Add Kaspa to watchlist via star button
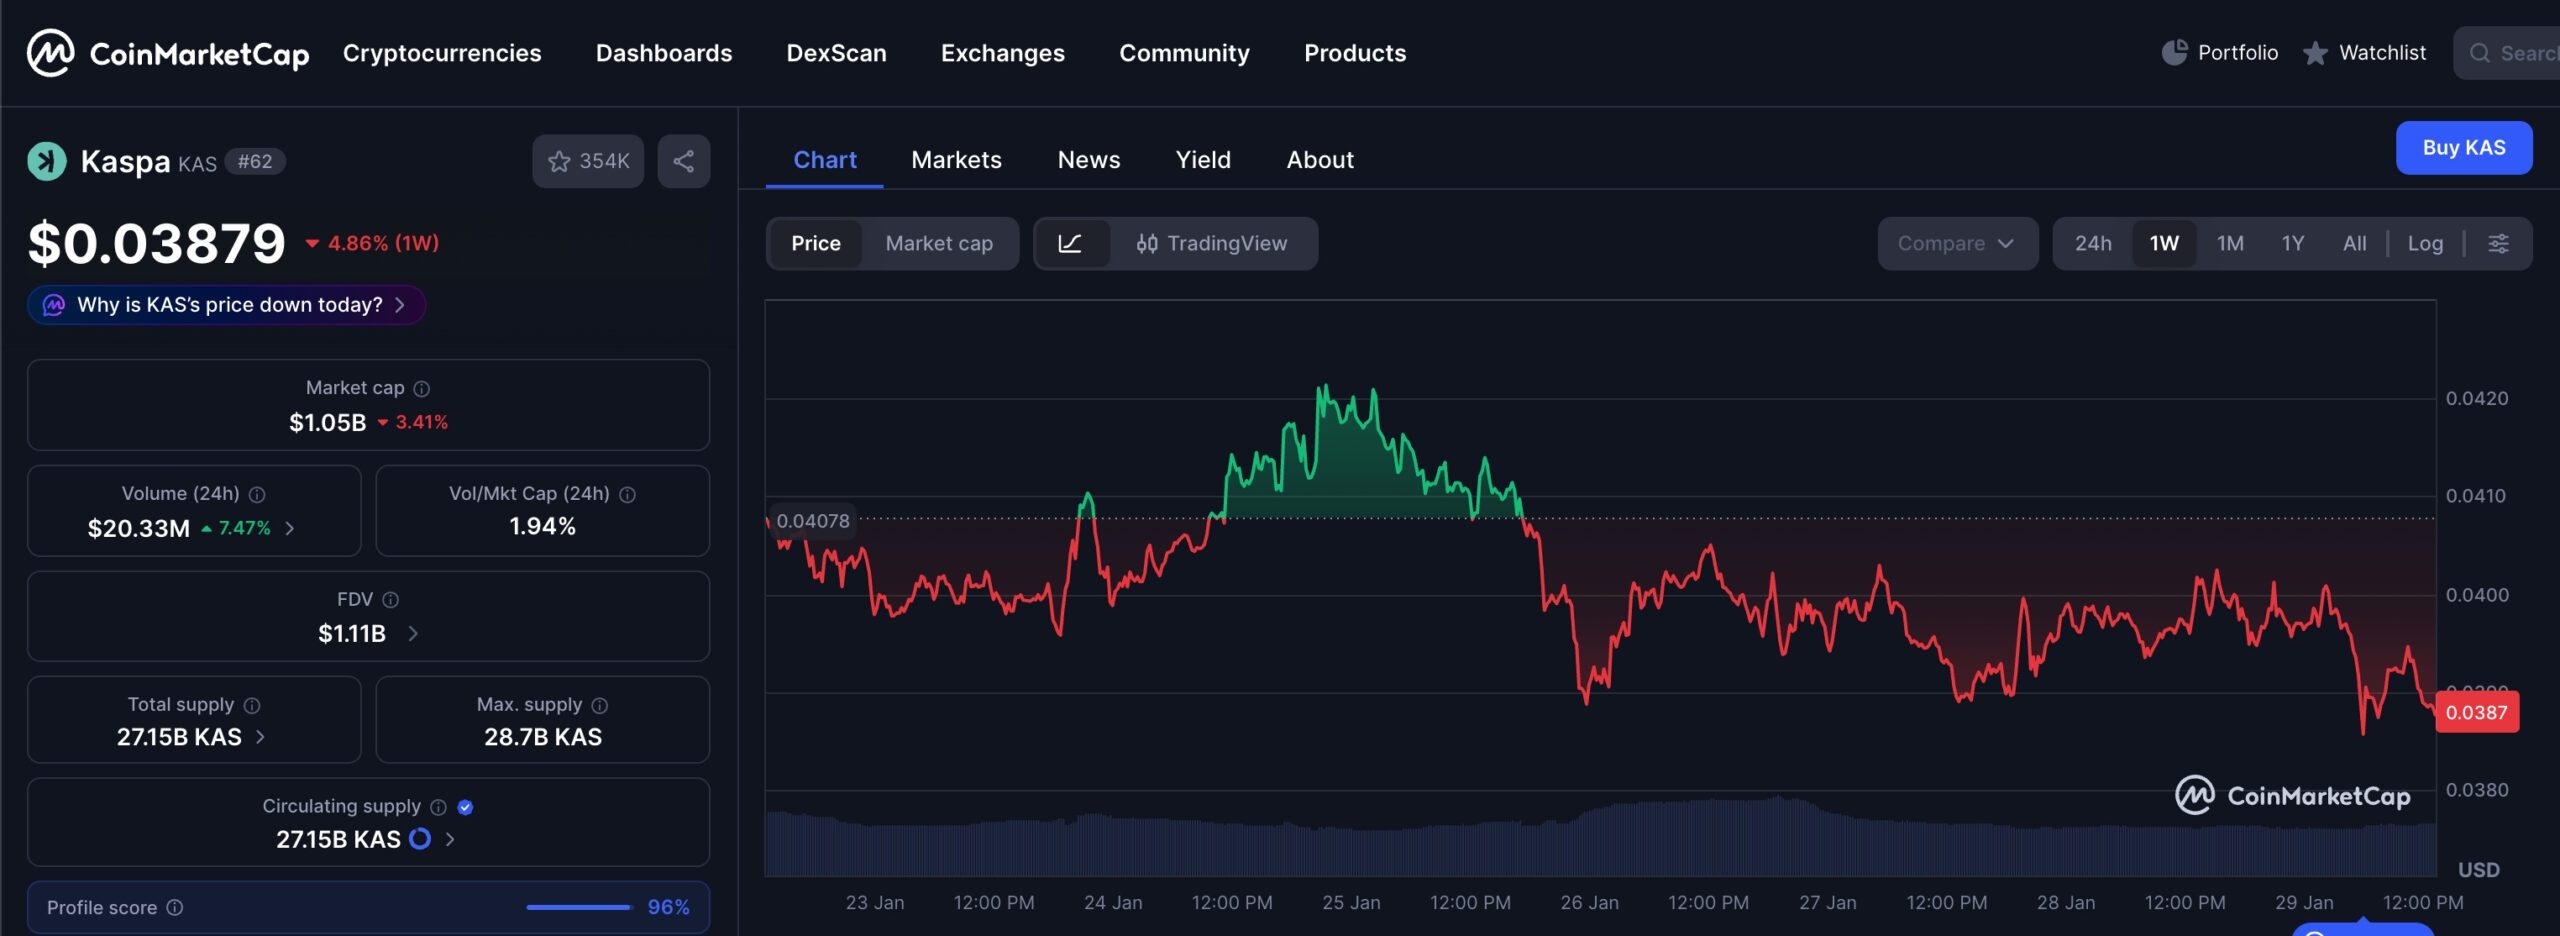The width and height of the screenshot is (2560, 936). (x=588, y=161)
